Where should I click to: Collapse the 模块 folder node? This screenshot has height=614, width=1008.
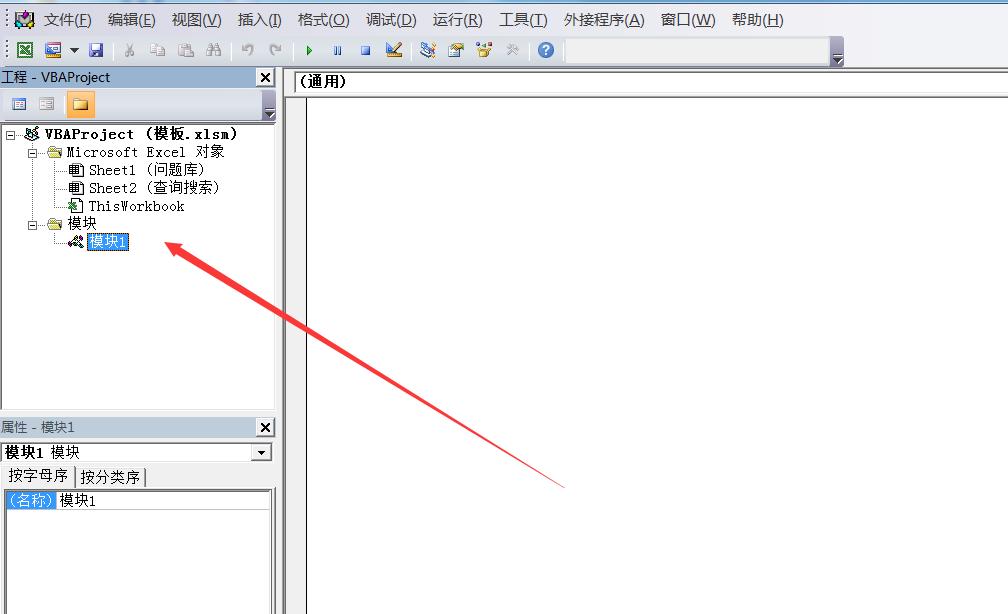click(32, 225)
